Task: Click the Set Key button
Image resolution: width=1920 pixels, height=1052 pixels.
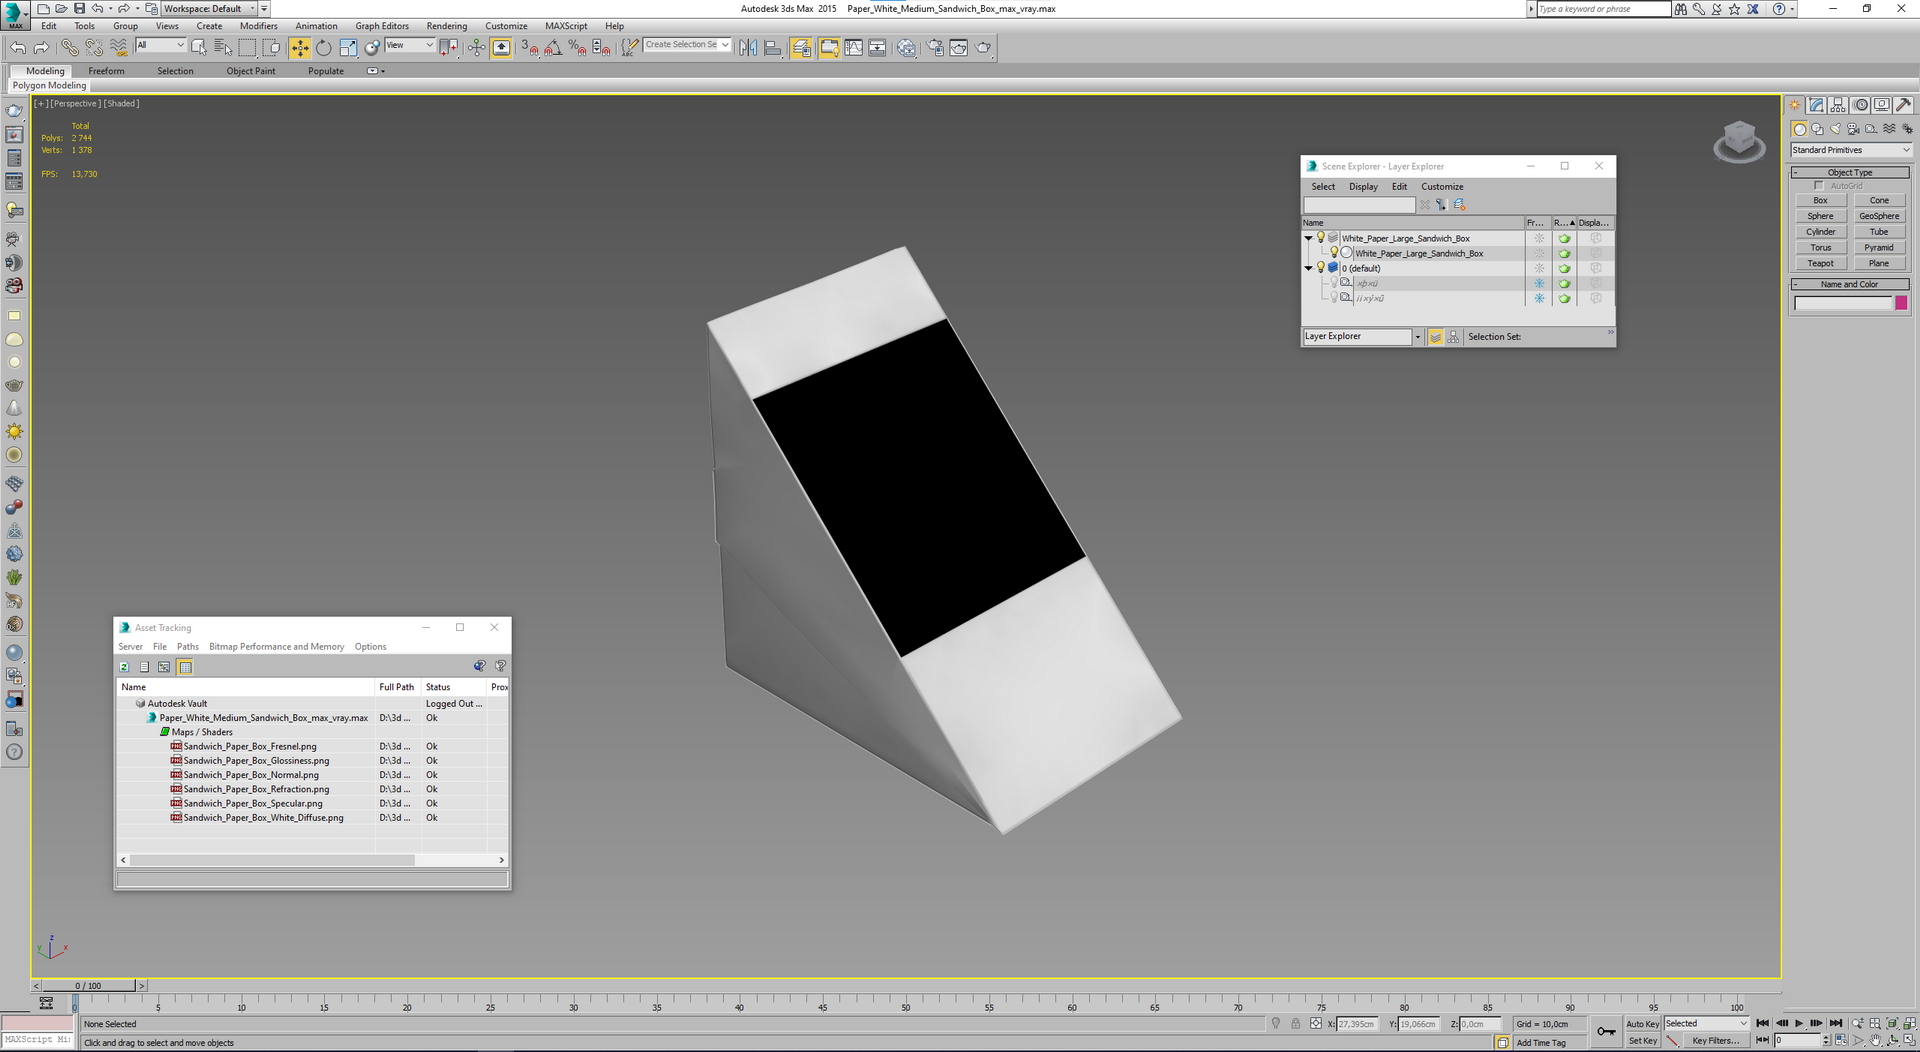Action: pos(1642,1041)
